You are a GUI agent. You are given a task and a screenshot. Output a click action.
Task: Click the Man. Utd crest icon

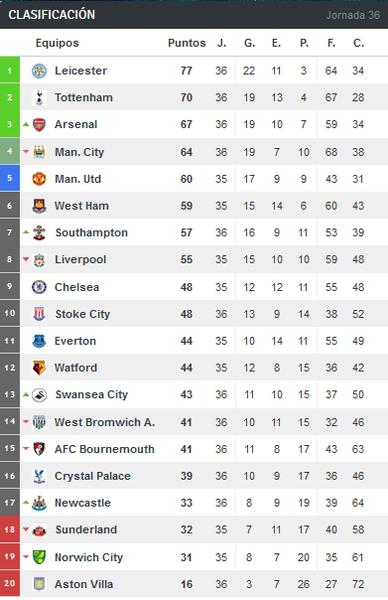tap(39, 179)
